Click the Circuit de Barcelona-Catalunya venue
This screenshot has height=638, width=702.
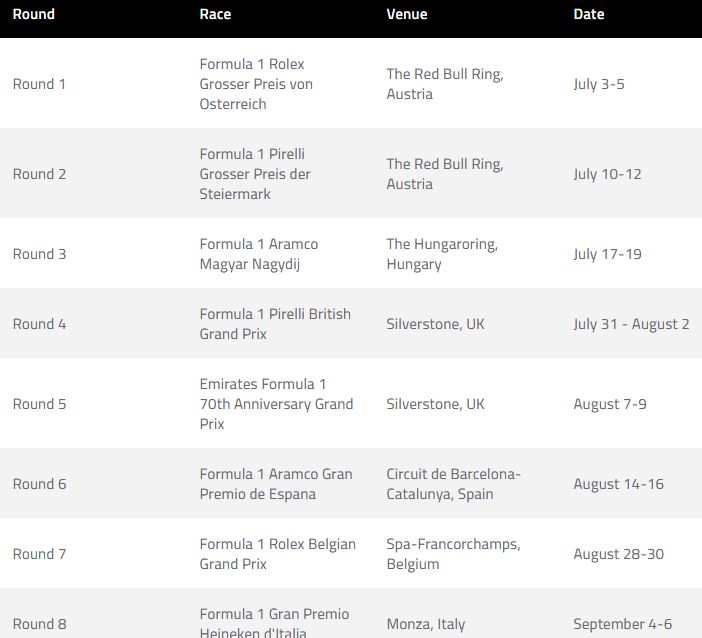(x=453, y=484)
